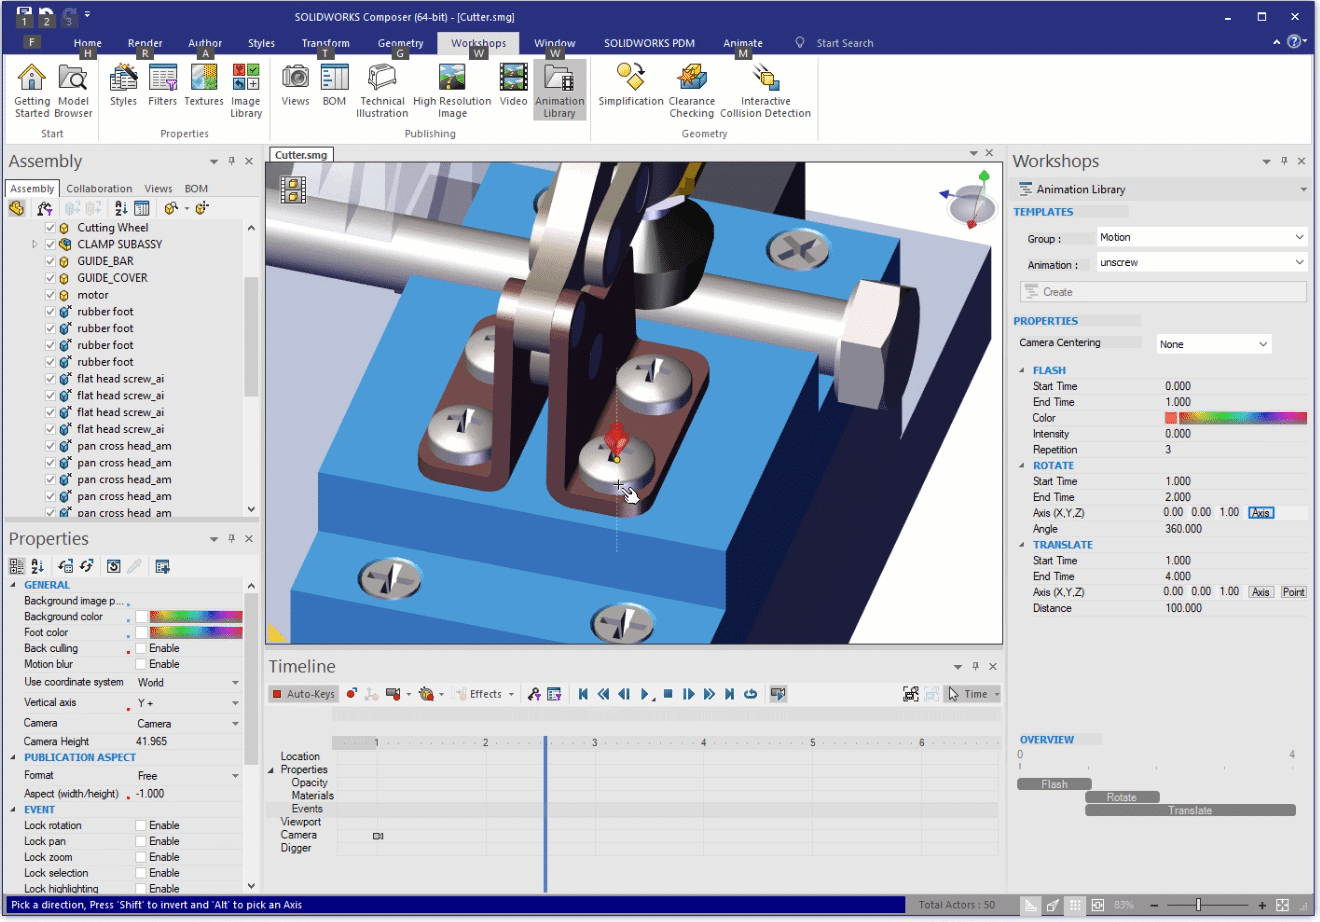Image resolution: width=1320 pixels, height=922 pixels.
Task: Toggle the Auto-Keys button
Action: click(303, 694)
